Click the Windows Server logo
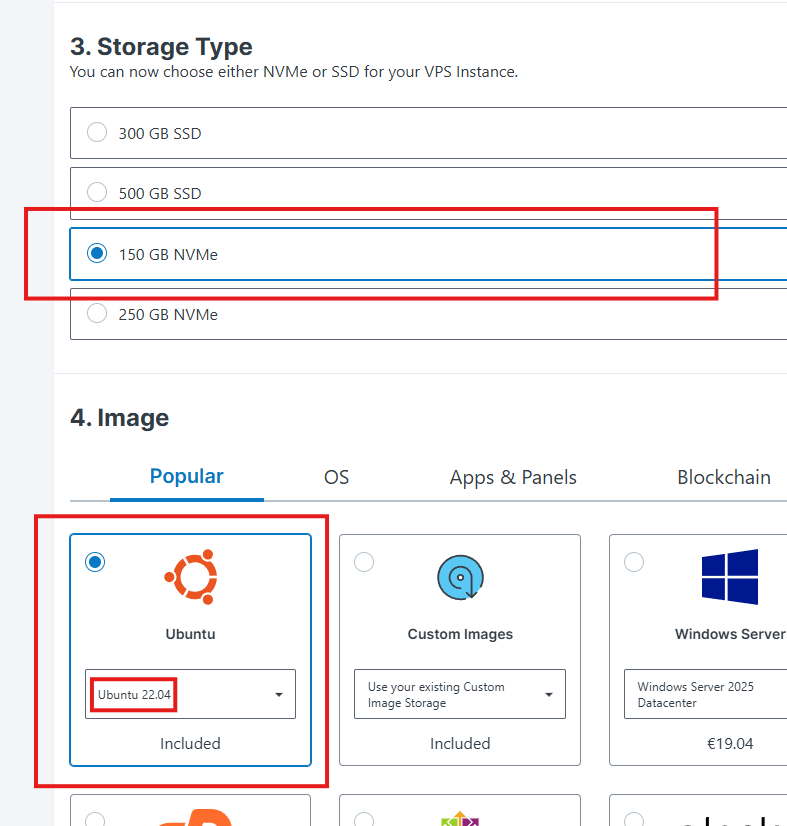Viewport: 787px width, 826px height. 729,577
